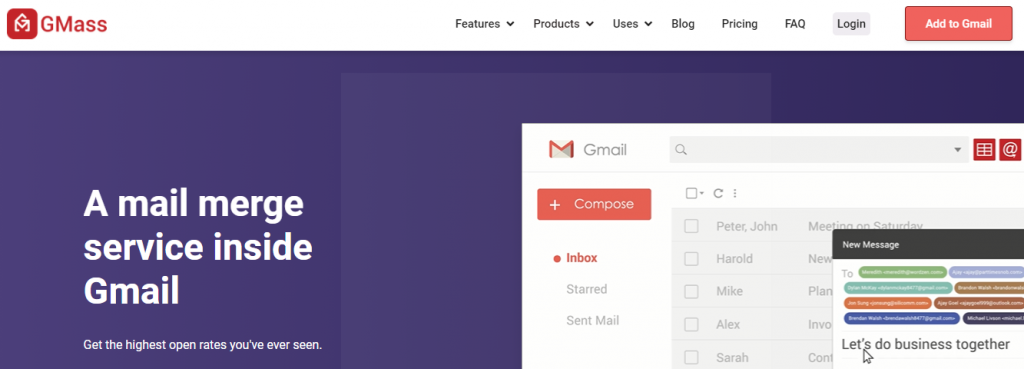Check the Harold email checkbox

pos(691,259)
